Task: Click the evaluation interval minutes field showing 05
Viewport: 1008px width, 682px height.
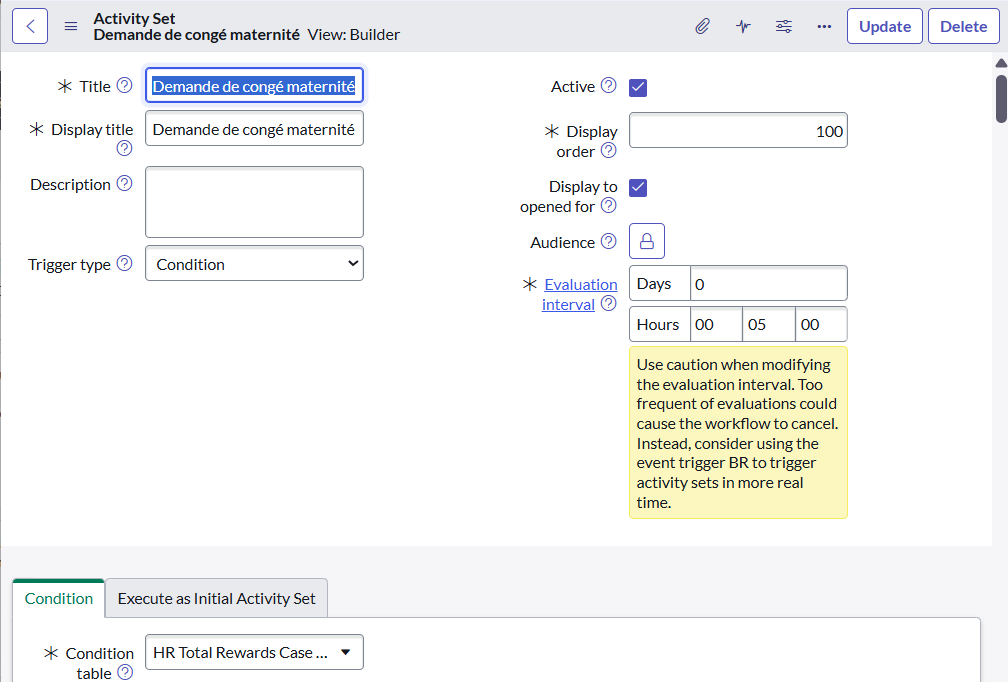Action: [x=769, y=324]
